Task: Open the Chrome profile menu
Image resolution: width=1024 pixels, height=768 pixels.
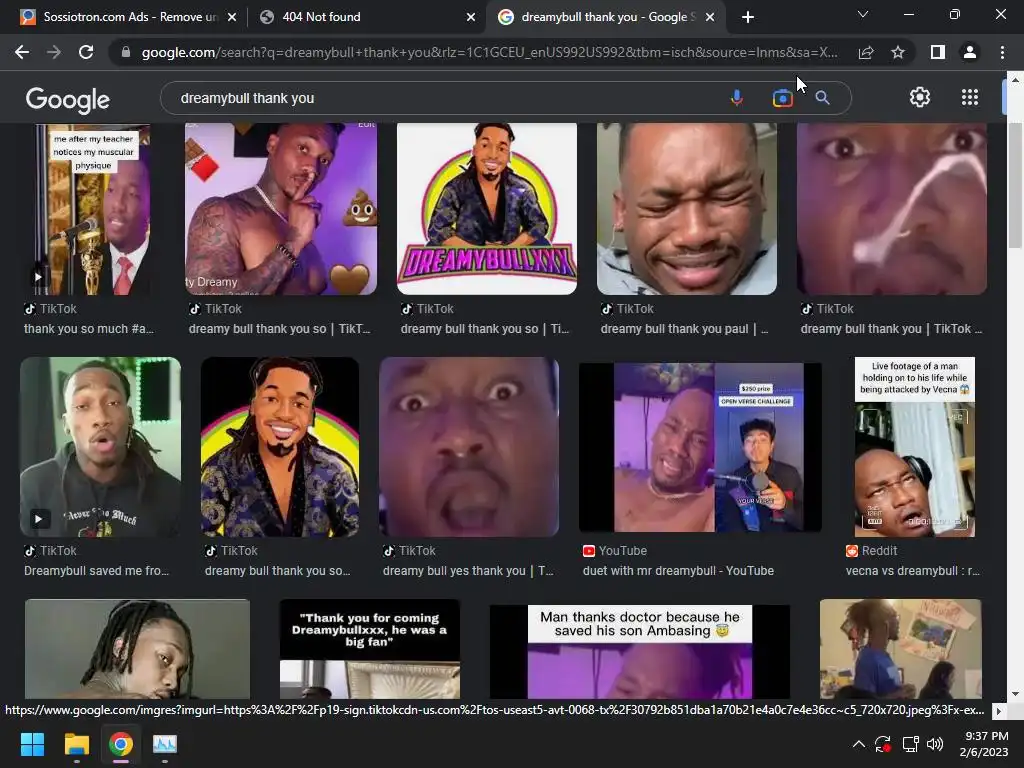Action: pyautogui.click(x=970, y=52)
